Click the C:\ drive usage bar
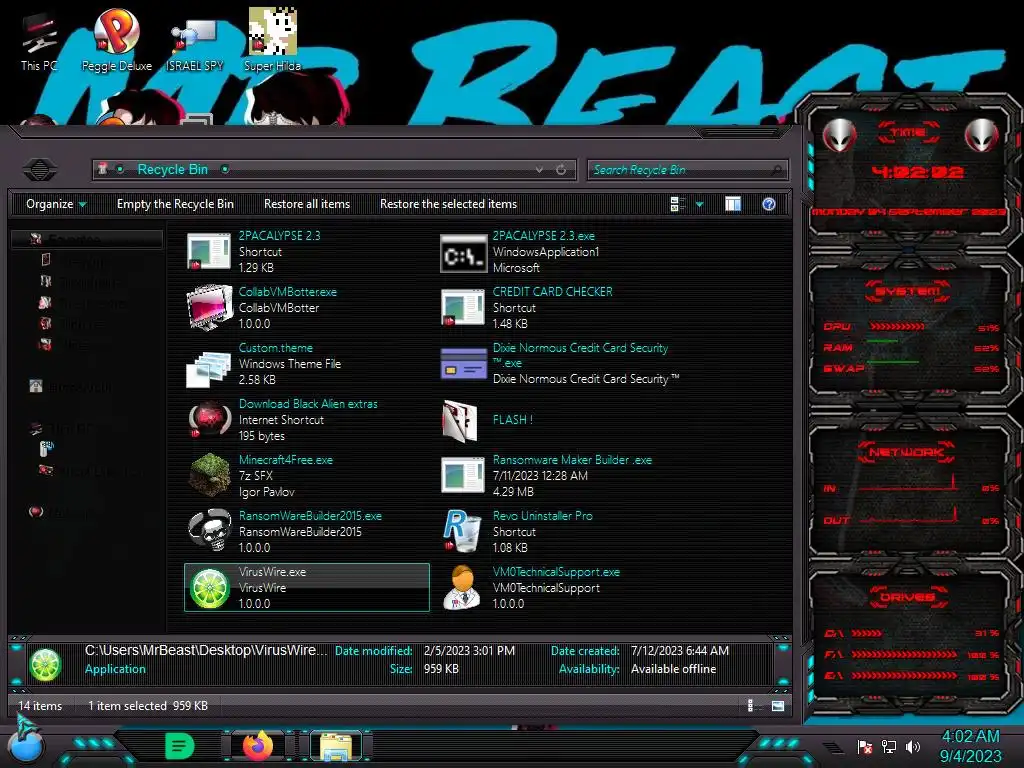1024x768 pixels. [867, 633]
